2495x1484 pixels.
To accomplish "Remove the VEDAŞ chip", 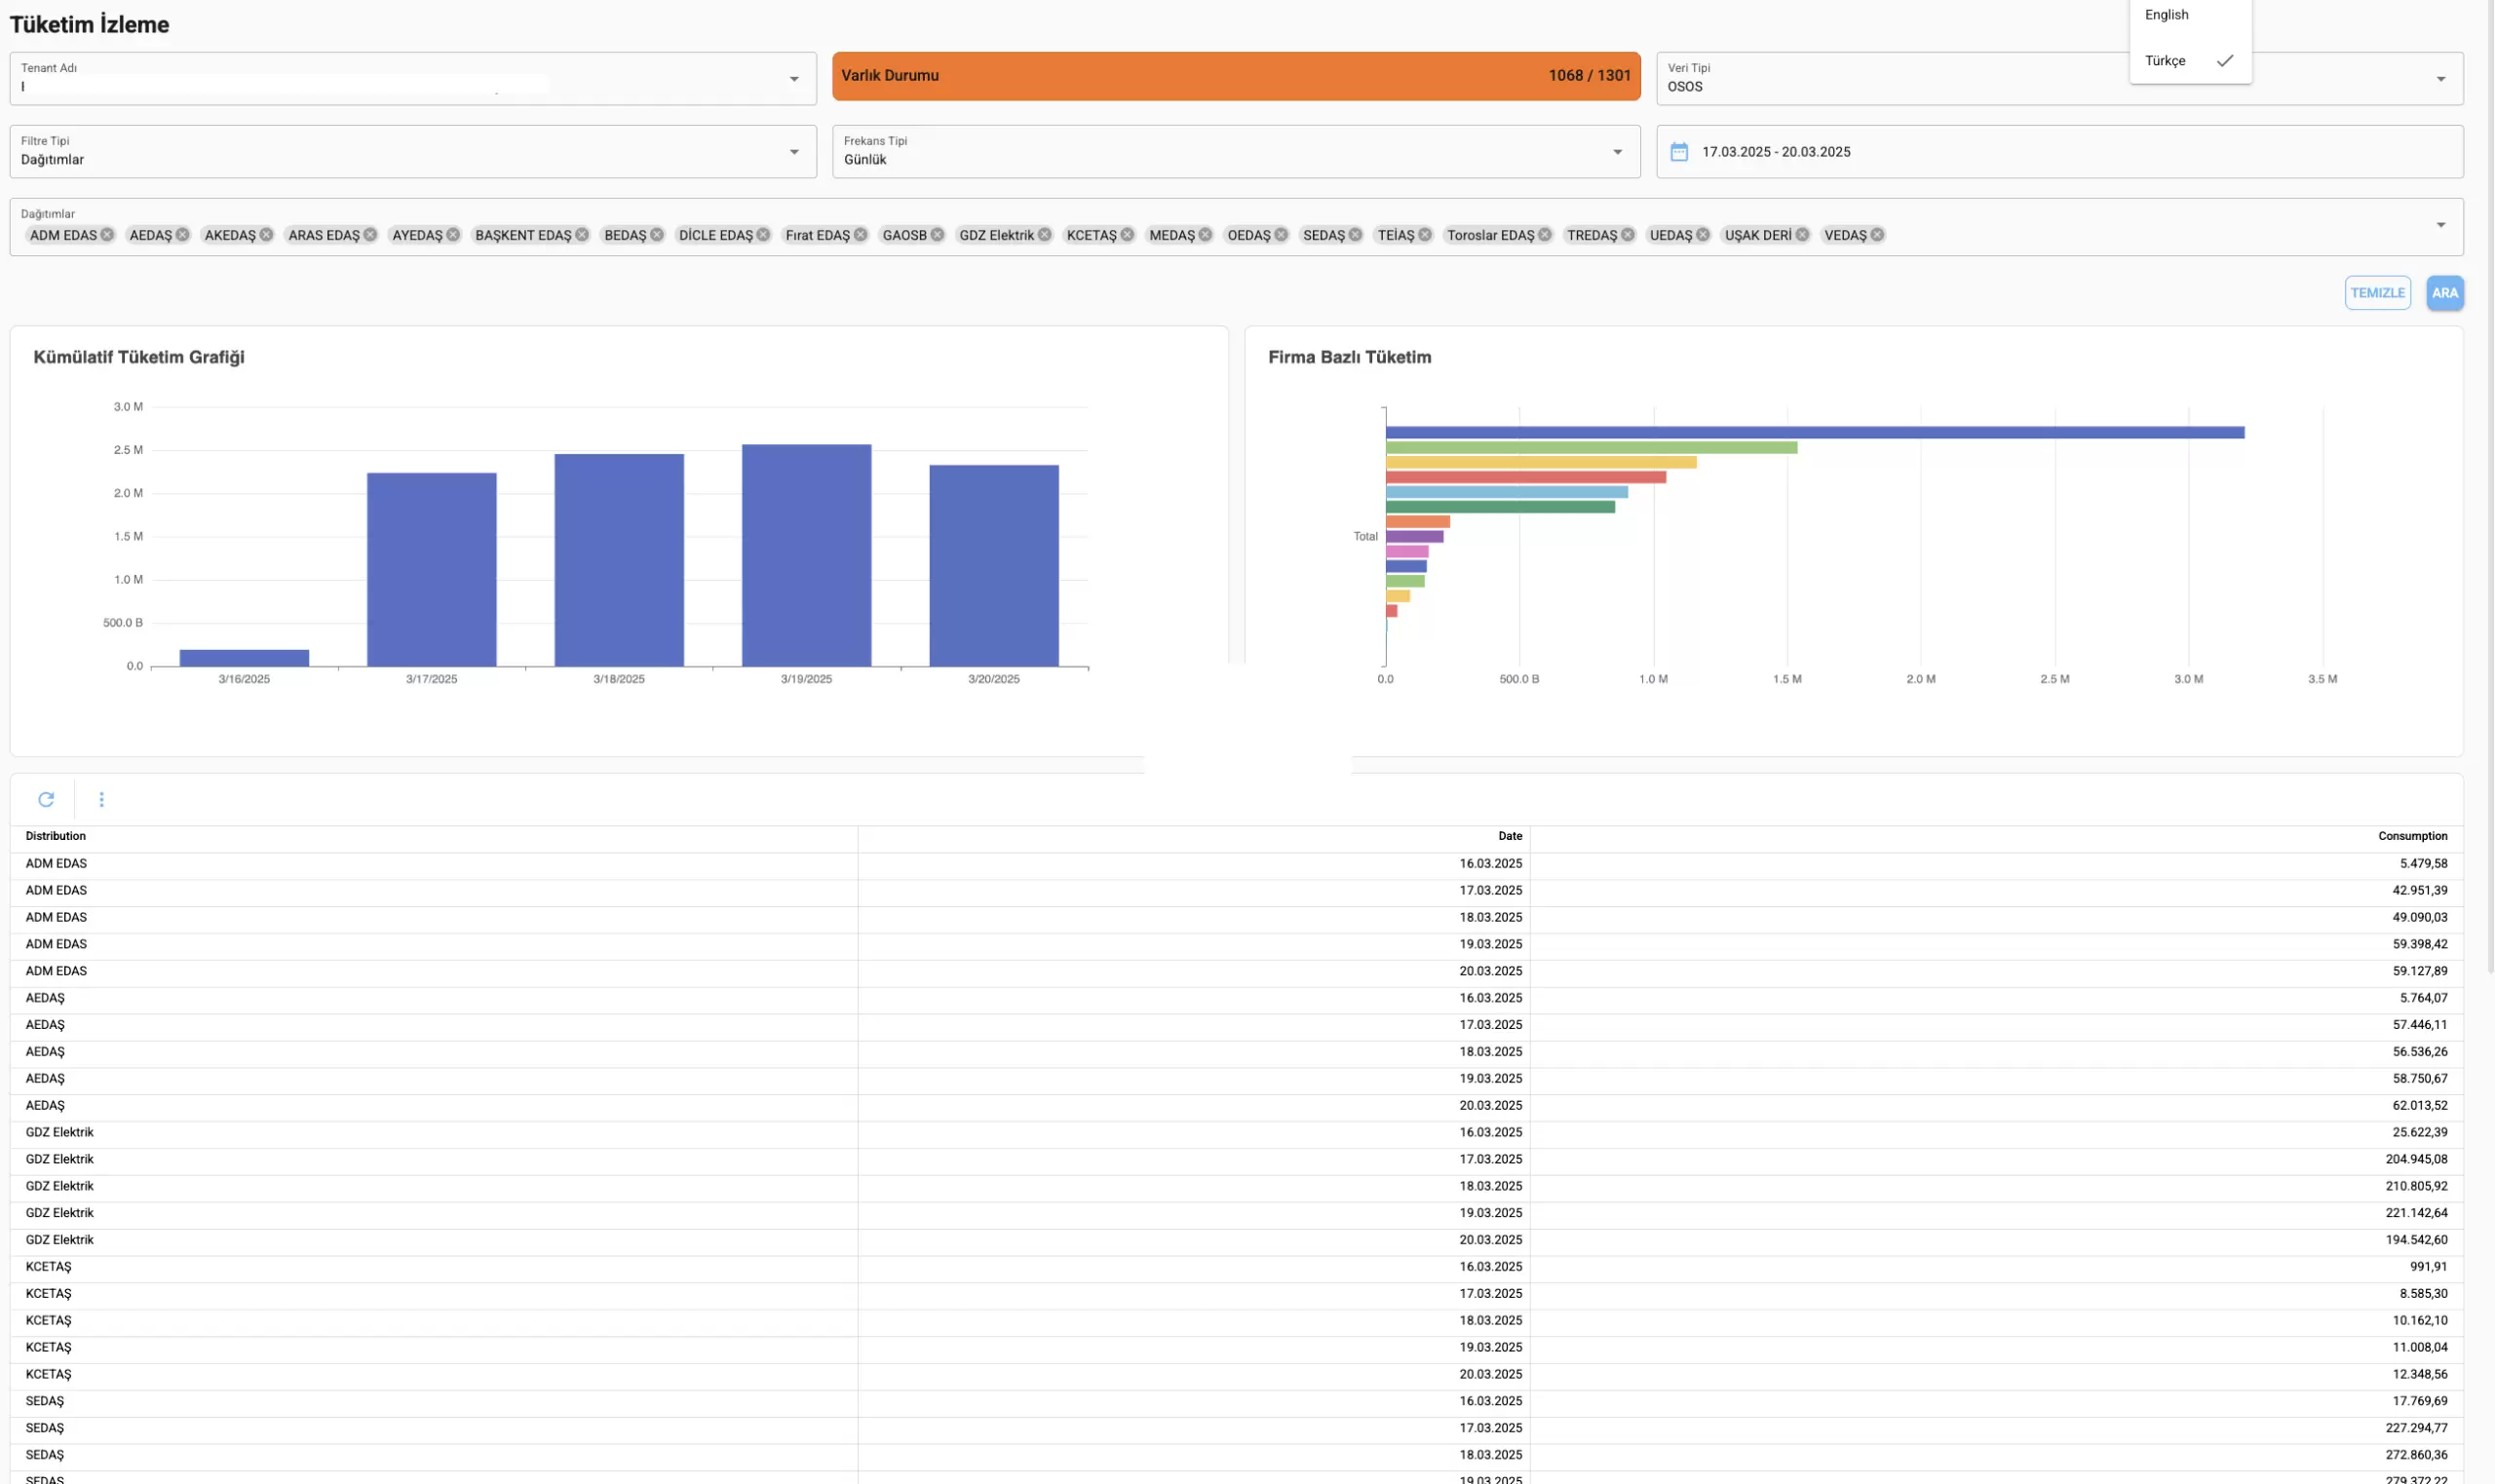I will tap(1877, 235).
